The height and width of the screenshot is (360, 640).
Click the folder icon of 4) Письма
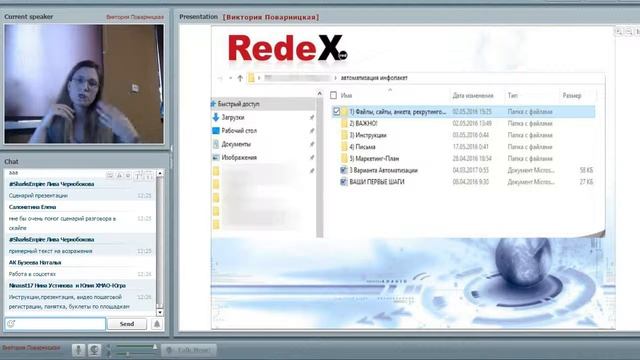pyautogui.click(x=344, y=147)
